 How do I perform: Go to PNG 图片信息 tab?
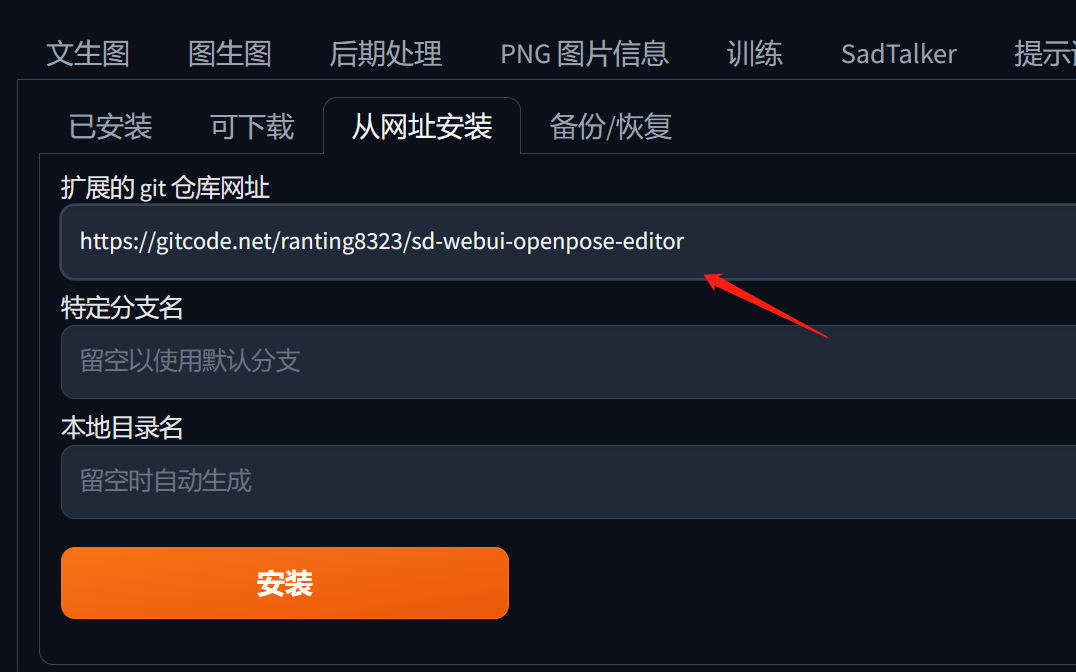point(585,54)
